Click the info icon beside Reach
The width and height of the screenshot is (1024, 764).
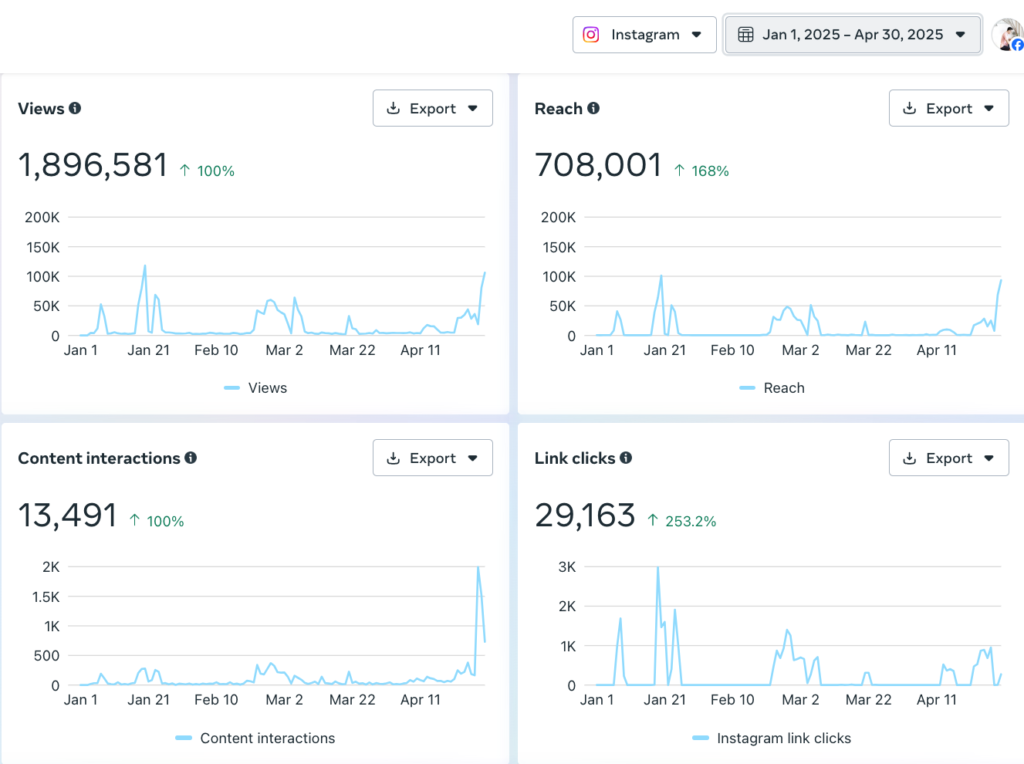(594, 108)
